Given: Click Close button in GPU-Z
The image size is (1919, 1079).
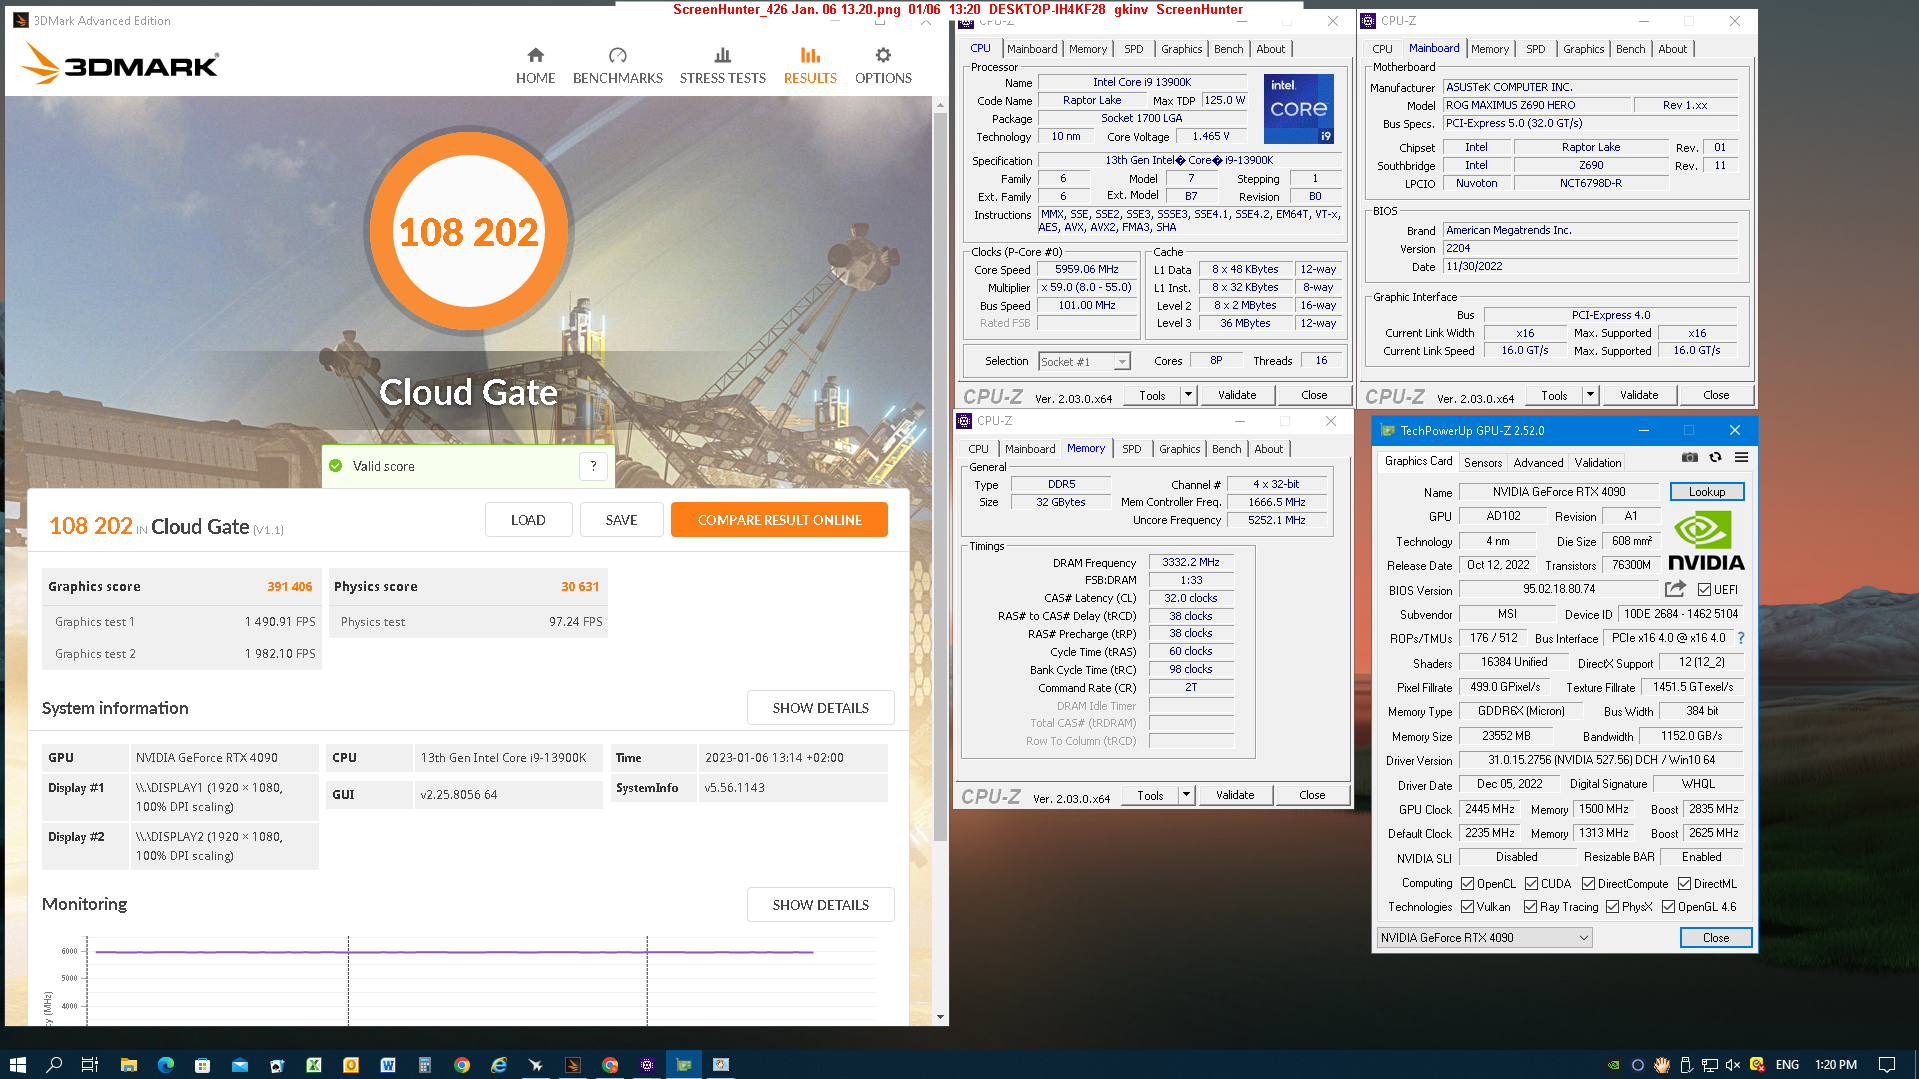Looking at the screenshot, I should [x=1716, y=938].
